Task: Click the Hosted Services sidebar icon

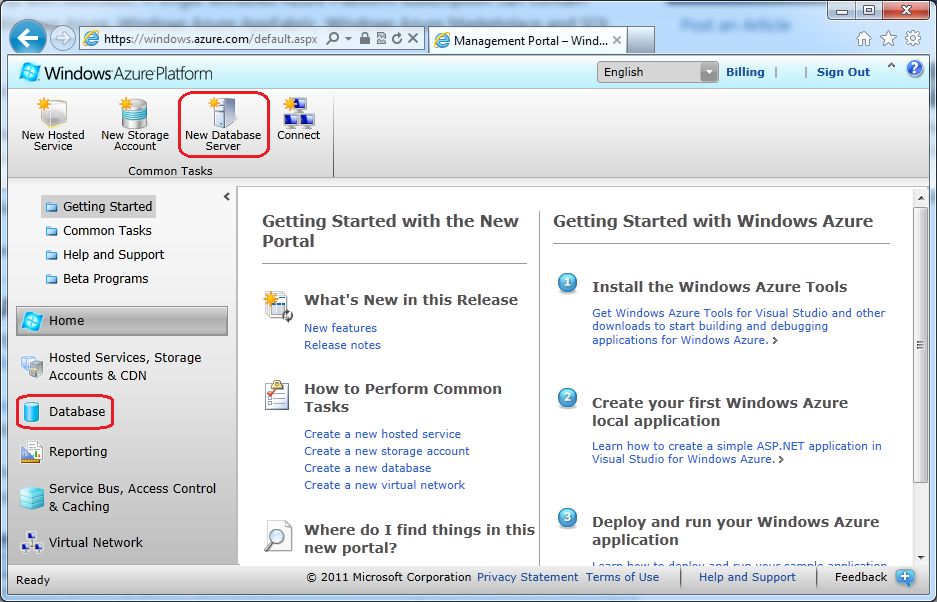Action: (x=31, y=366)
